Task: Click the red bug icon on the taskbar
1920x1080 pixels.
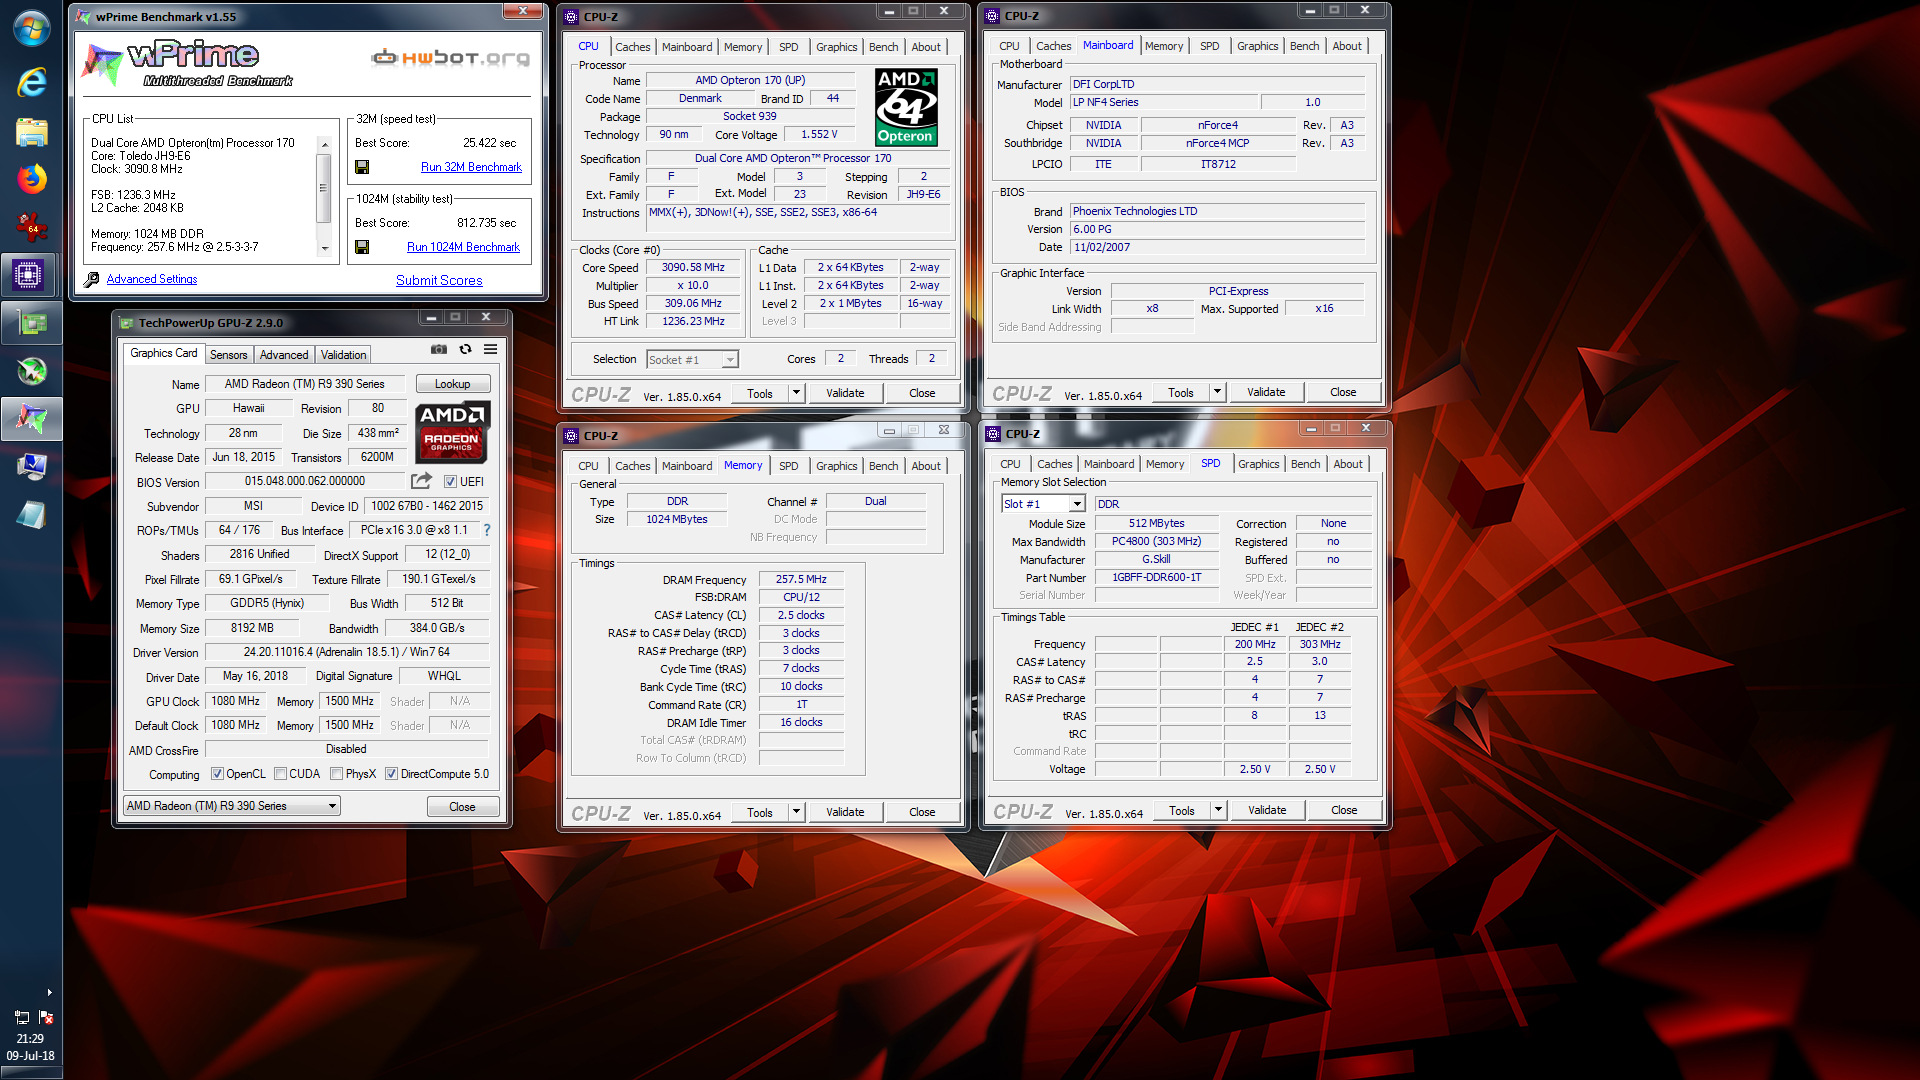Action: pos(31,227)
